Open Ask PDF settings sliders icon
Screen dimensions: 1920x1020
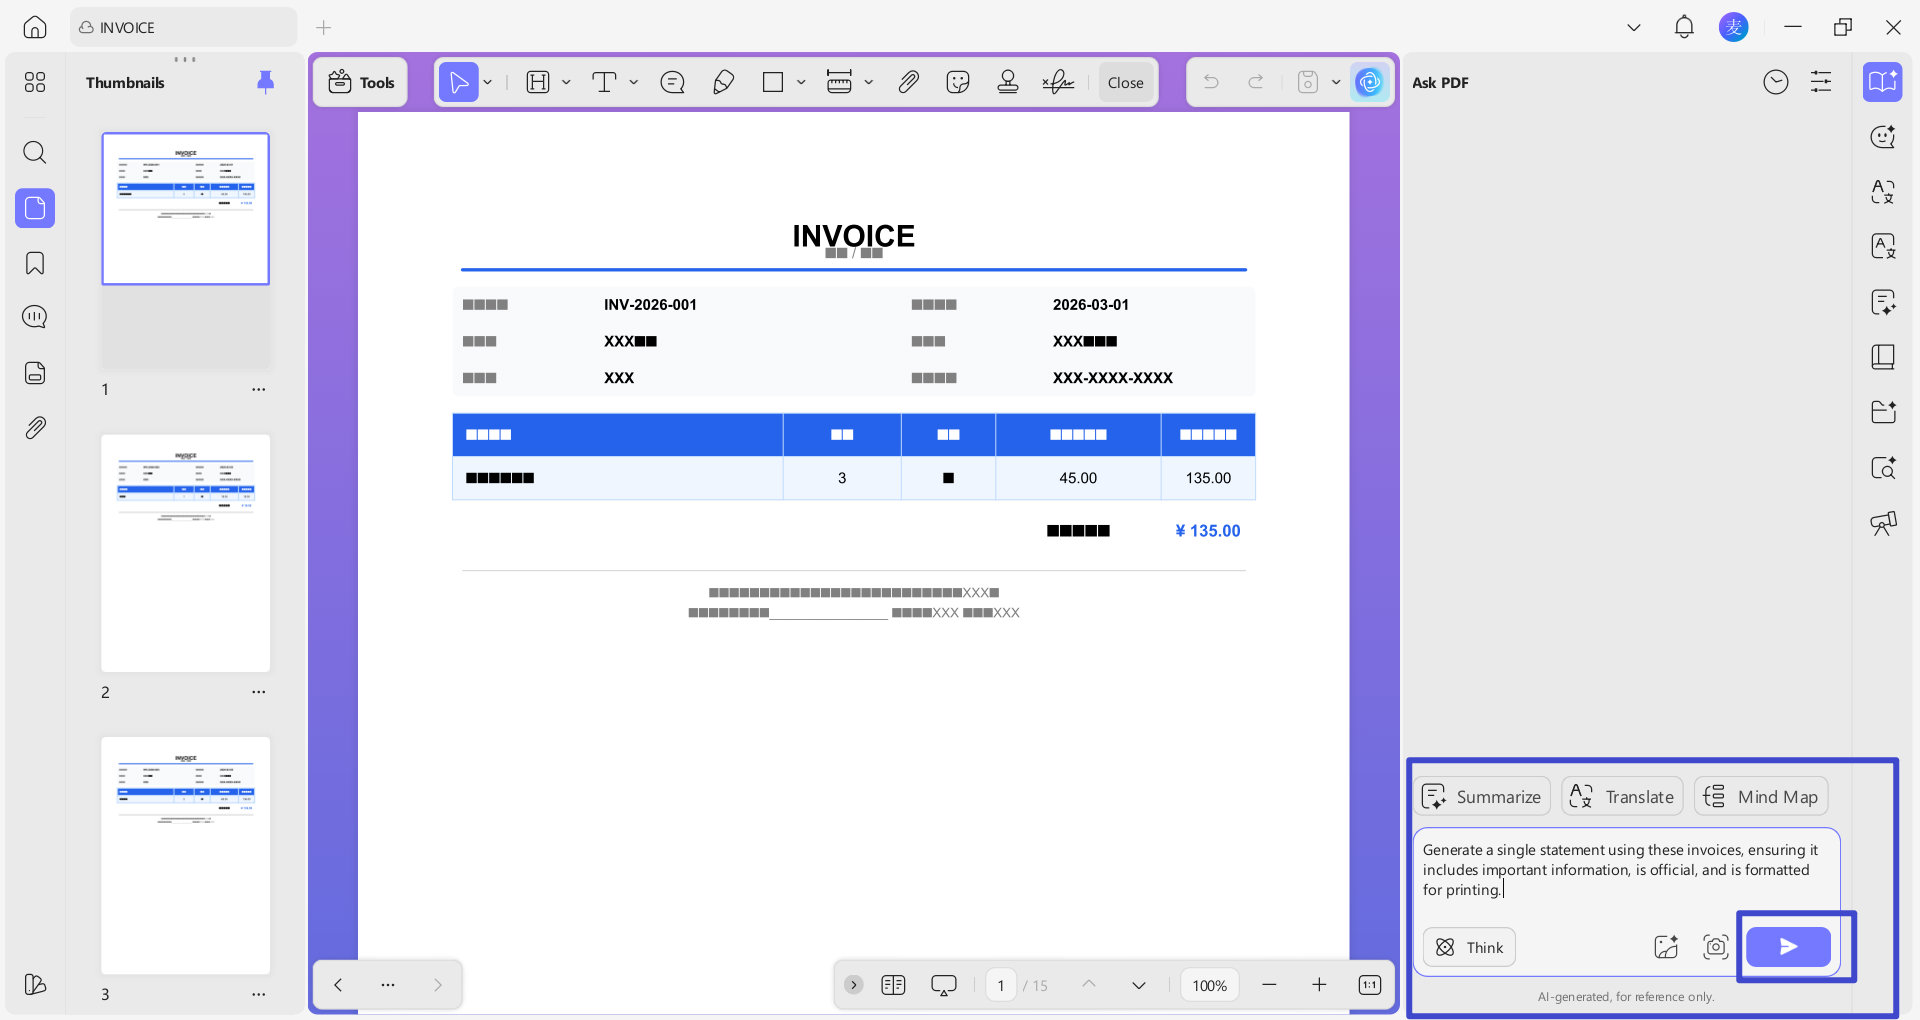tap(1821, 82)
